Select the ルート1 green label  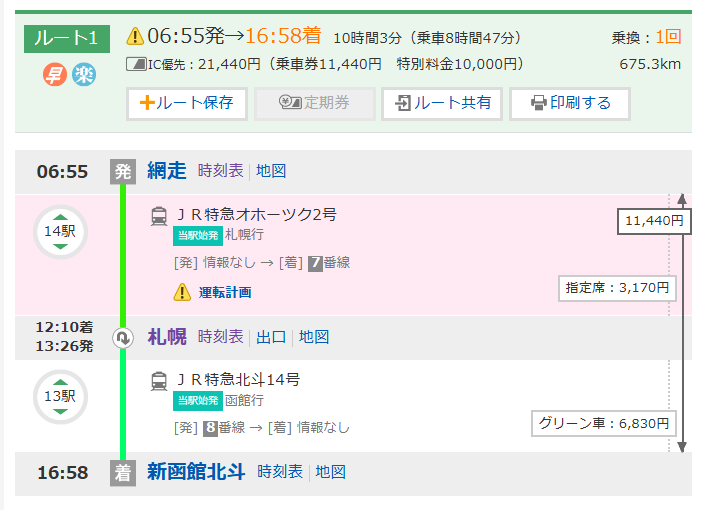pos(67,39)
